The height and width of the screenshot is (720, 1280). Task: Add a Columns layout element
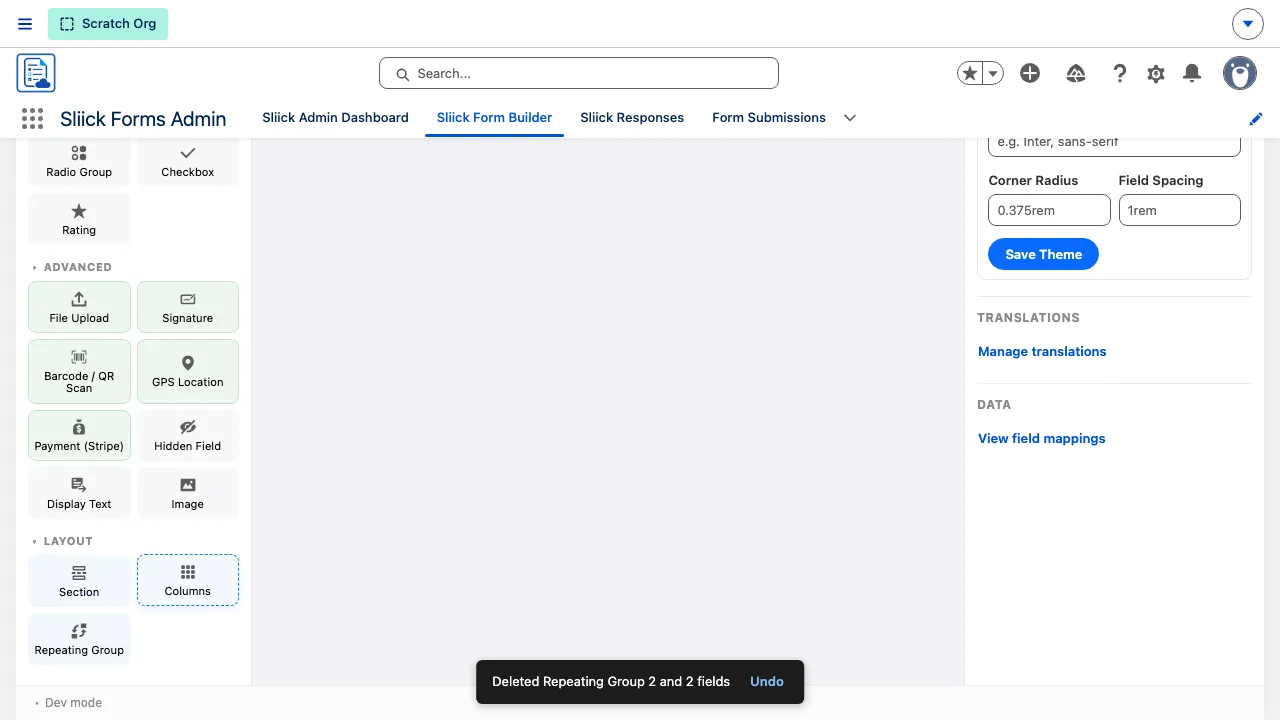point(188,580)
